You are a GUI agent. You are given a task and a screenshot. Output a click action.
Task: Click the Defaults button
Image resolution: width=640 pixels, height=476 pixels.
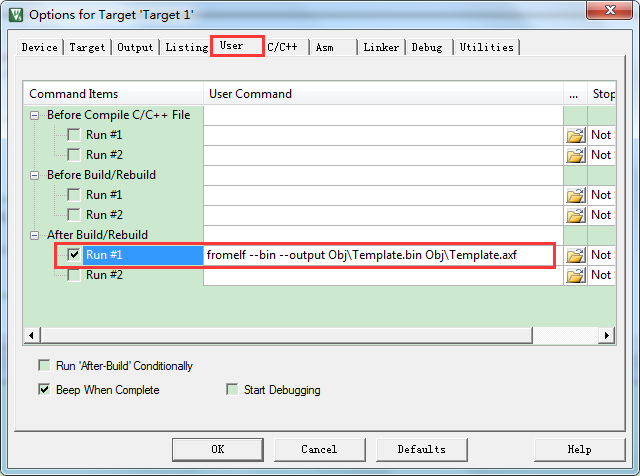pyautogui.click(x=421, y=449)
